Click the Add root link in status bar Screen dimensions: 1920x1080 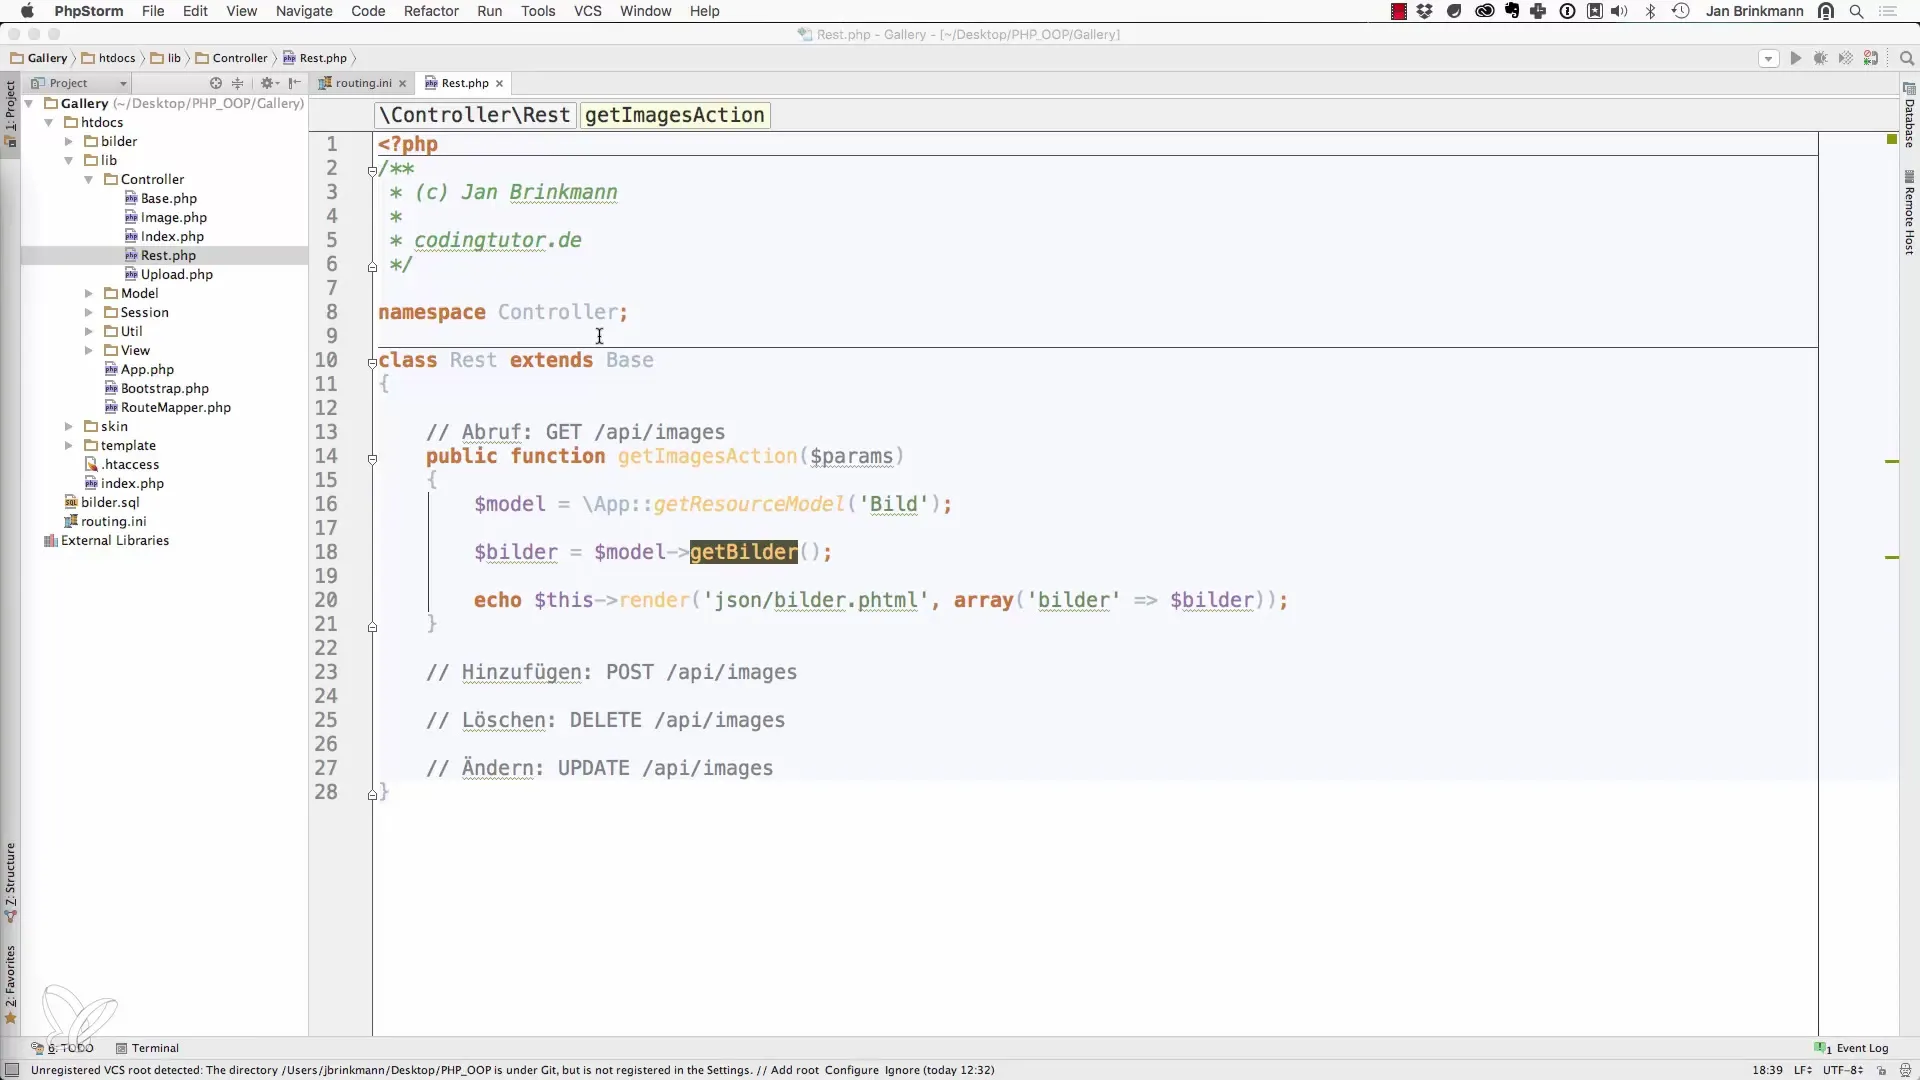coord(794,1070)
